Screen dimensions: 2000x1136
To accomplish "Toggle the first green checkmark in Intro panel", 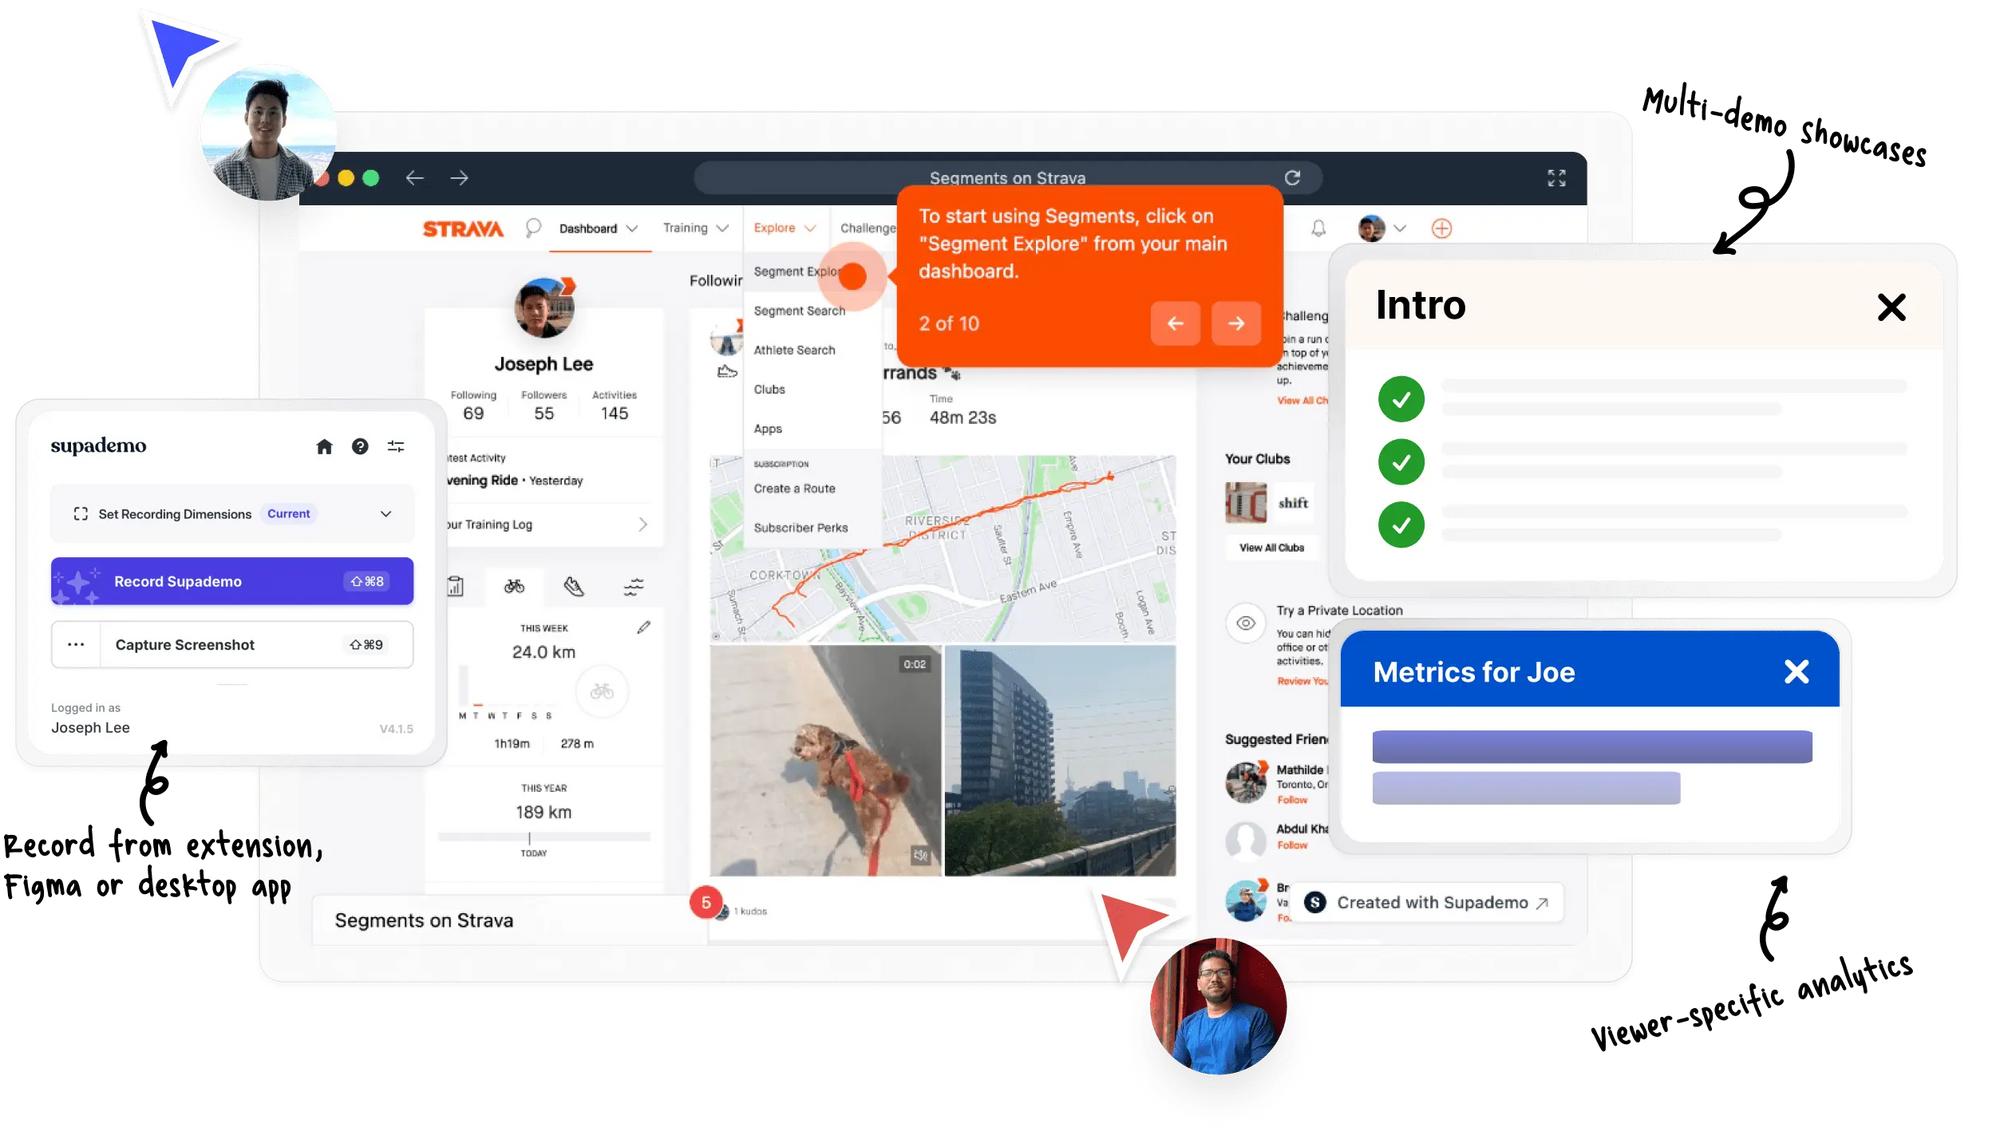I will click(1401, 398).
